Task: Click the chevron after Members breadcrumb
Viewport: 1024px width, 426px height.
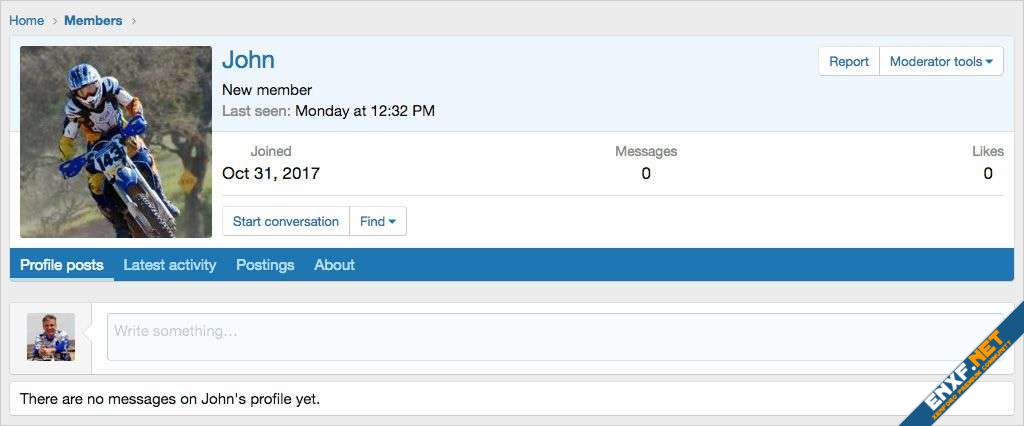Action: pyautogui.click(x=134, y=20)
